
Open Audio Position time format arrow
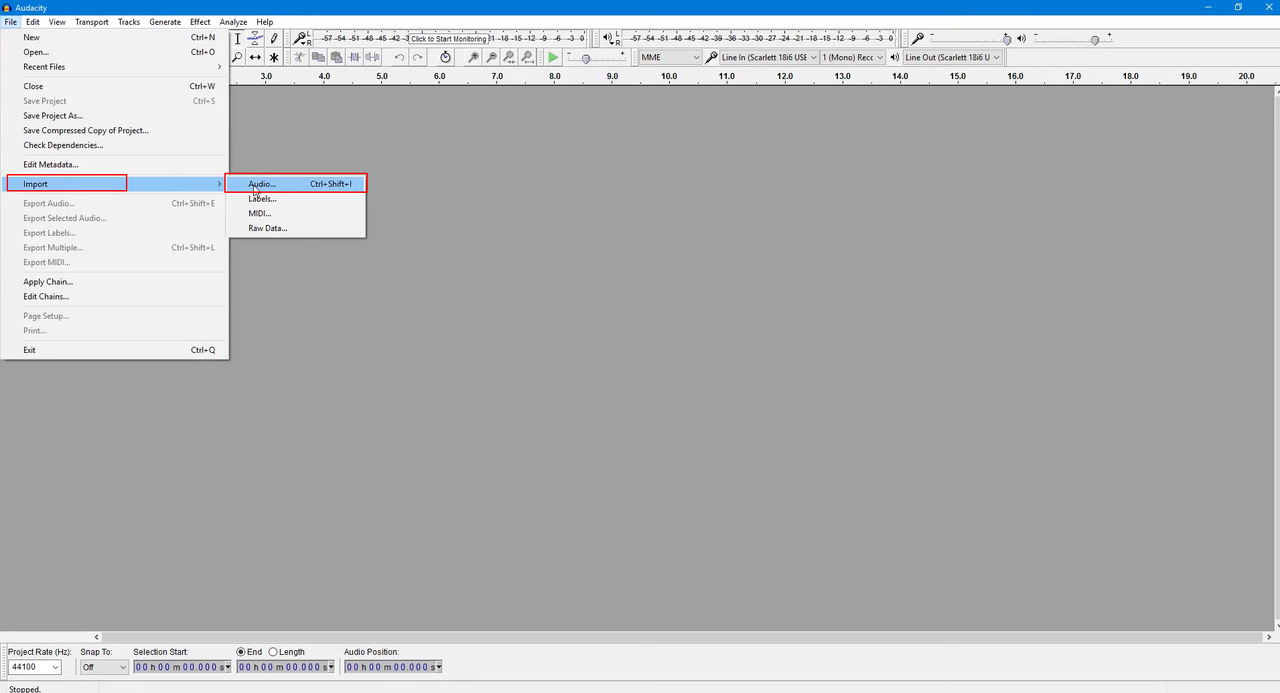click(438, 667)
